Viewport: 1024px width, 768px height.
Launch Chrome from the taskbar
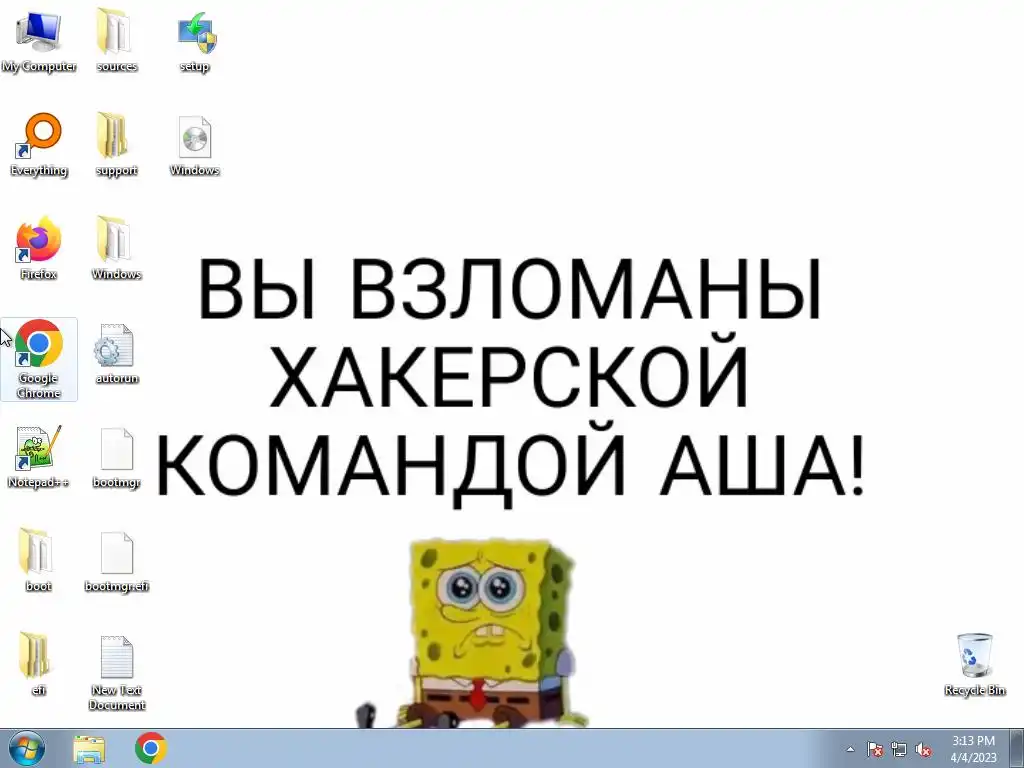click(x=151, y=748)
